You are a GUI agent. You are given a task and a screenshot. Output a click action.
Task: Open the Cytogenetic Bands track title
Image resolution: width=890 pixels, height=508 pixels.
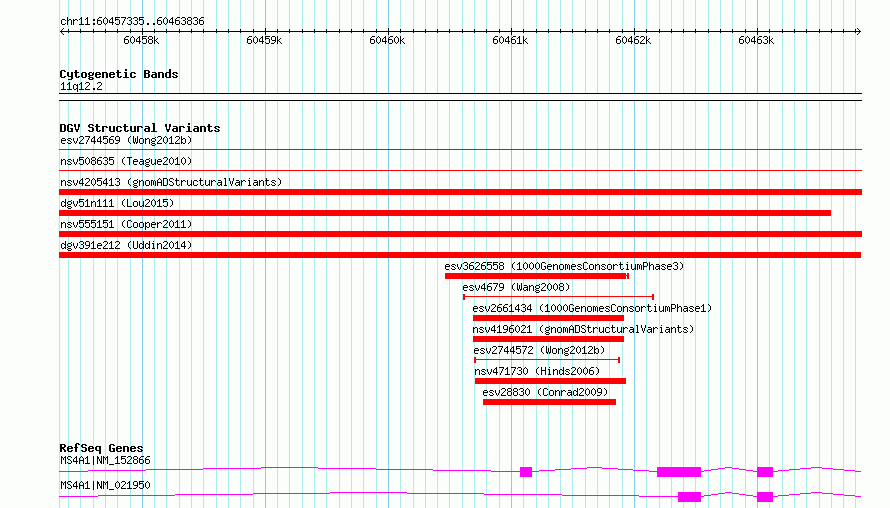pyautogui.click(x=119, y=74)
